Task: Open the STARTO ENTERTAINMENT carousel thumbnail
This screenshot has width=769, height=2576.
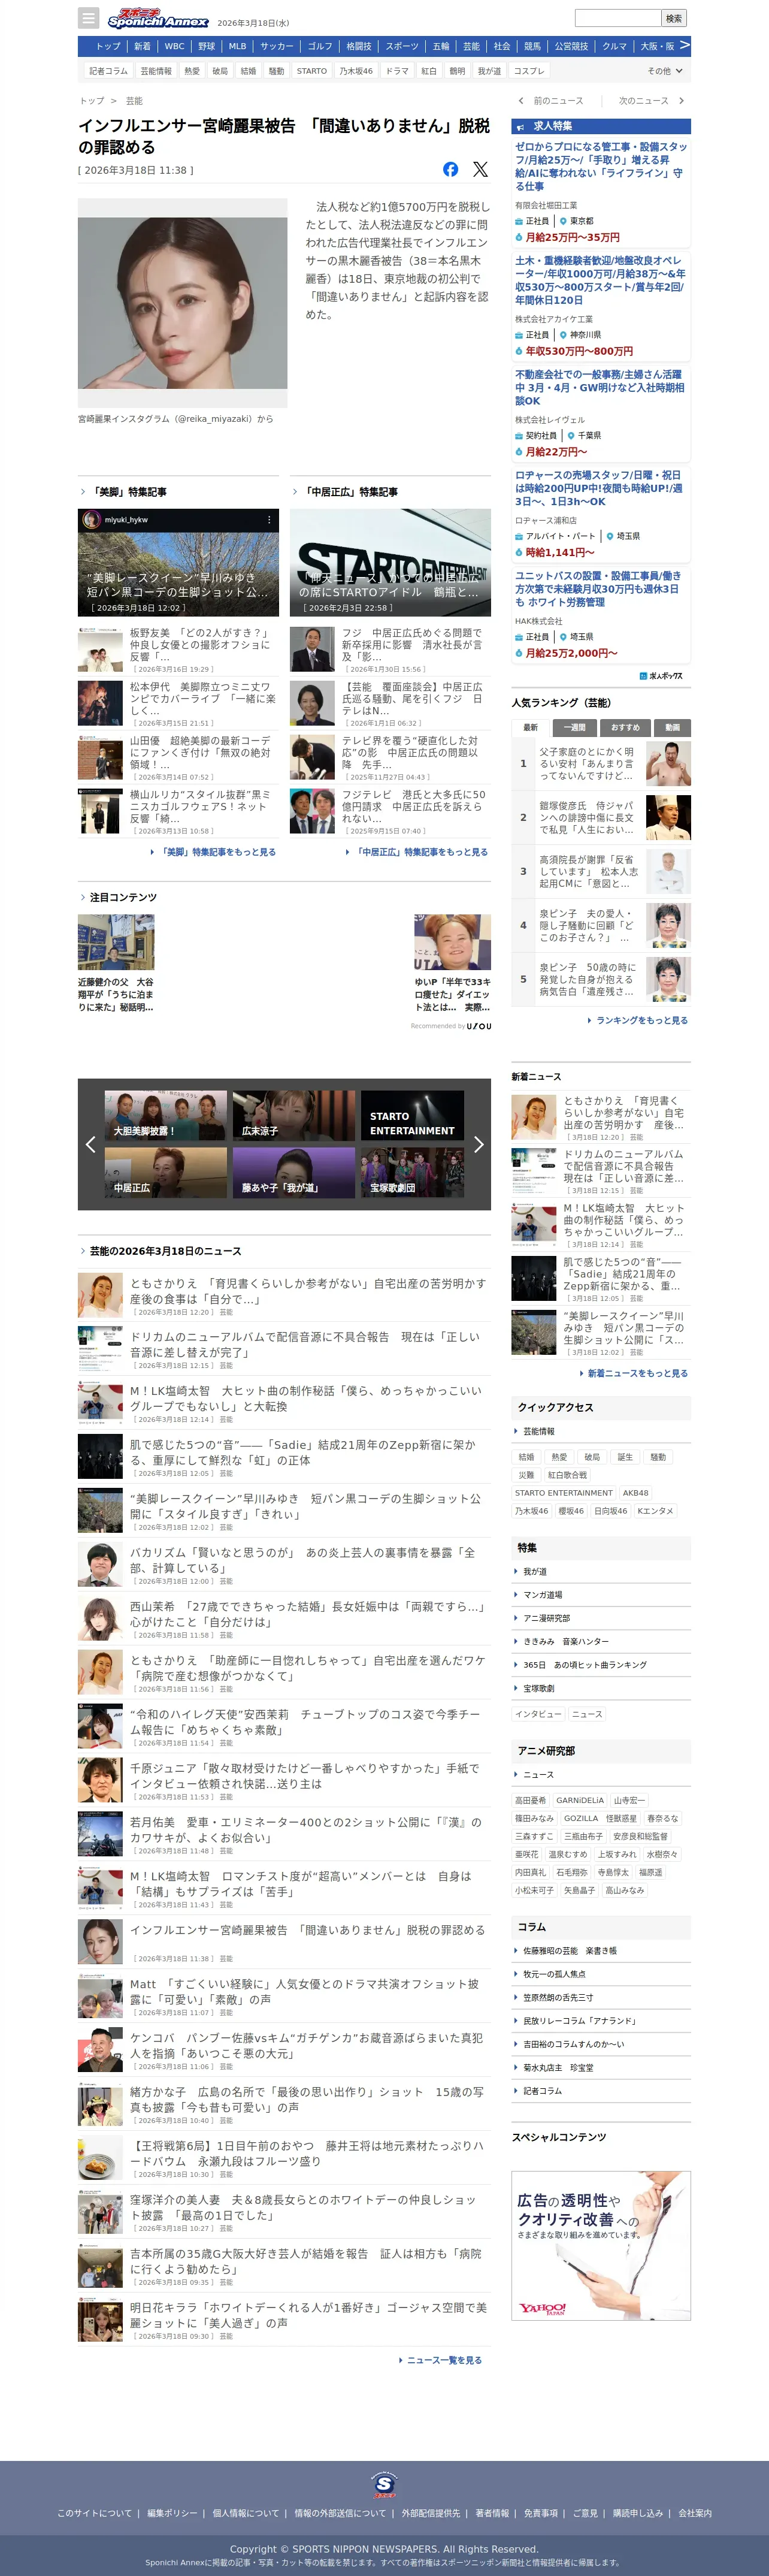Action: [412, 1115]
